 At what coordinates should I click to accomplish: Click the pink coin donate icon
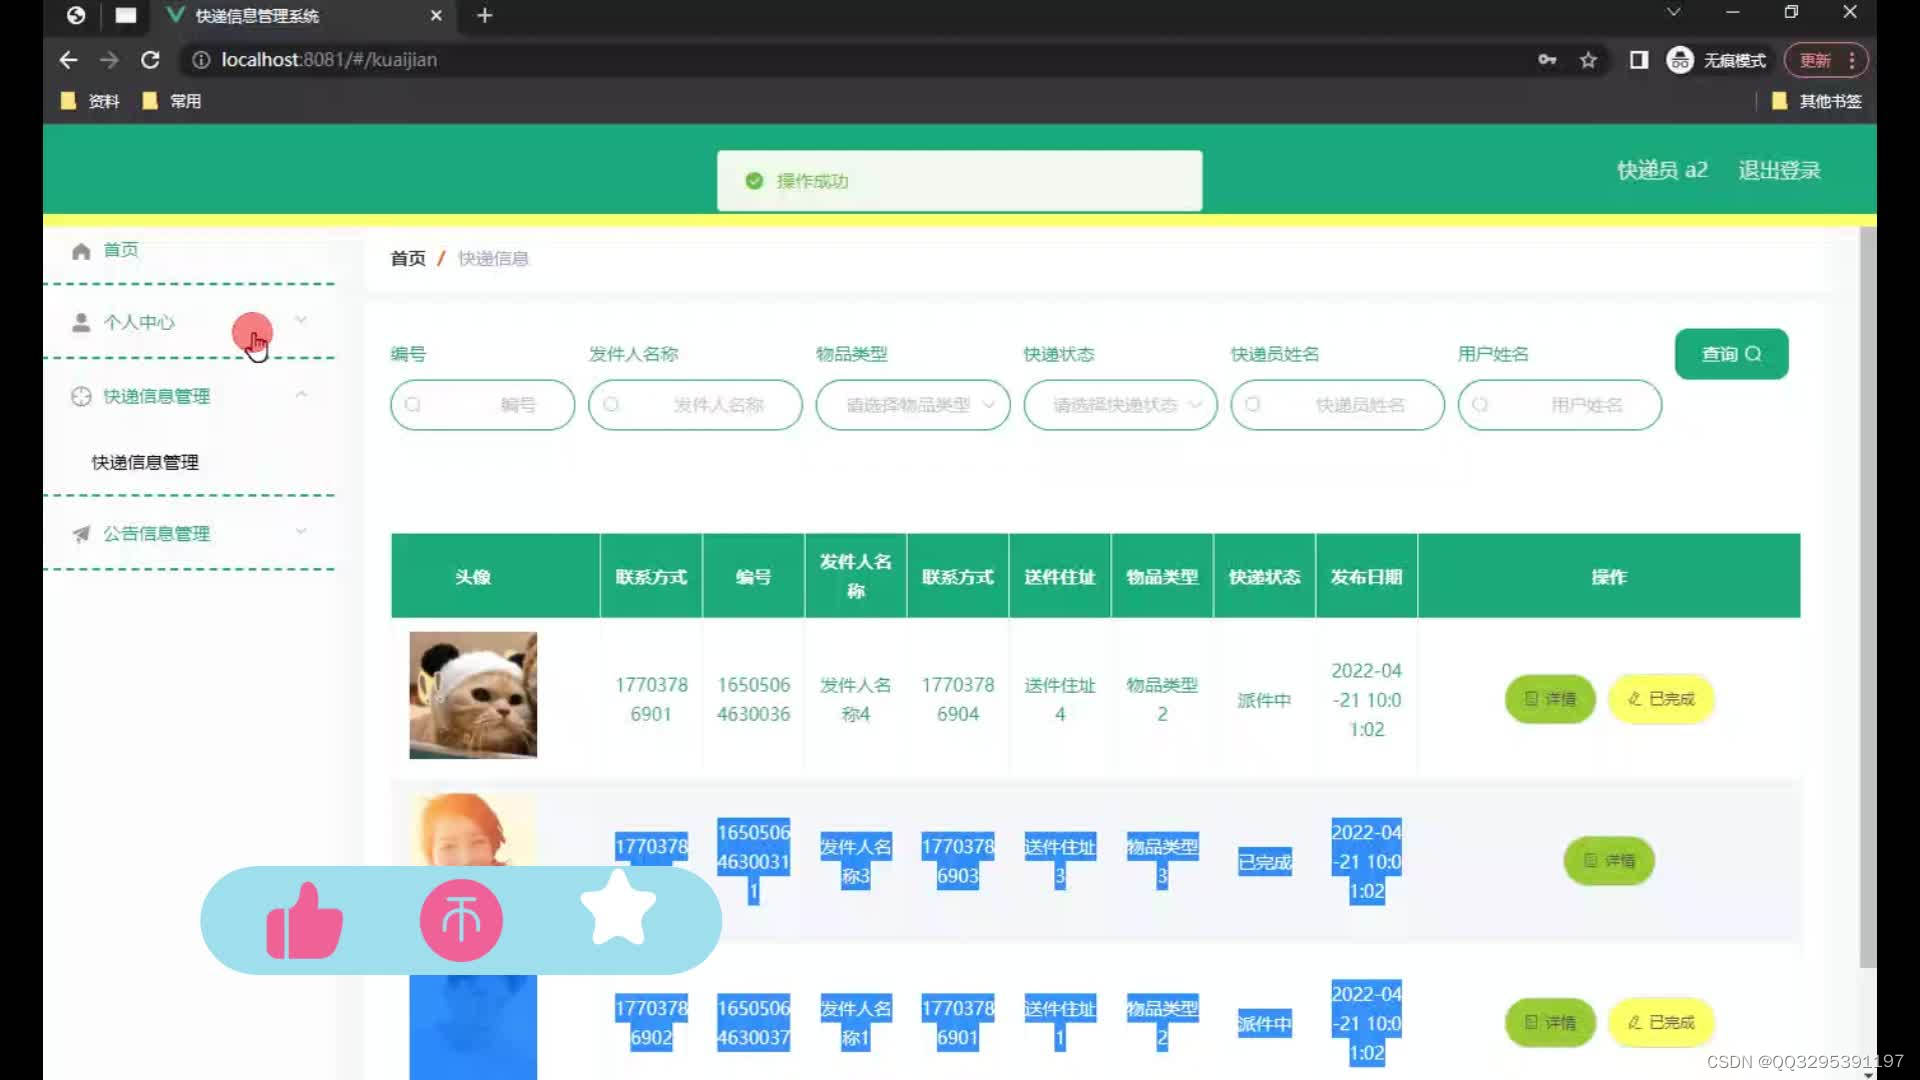tap(461, 920)
